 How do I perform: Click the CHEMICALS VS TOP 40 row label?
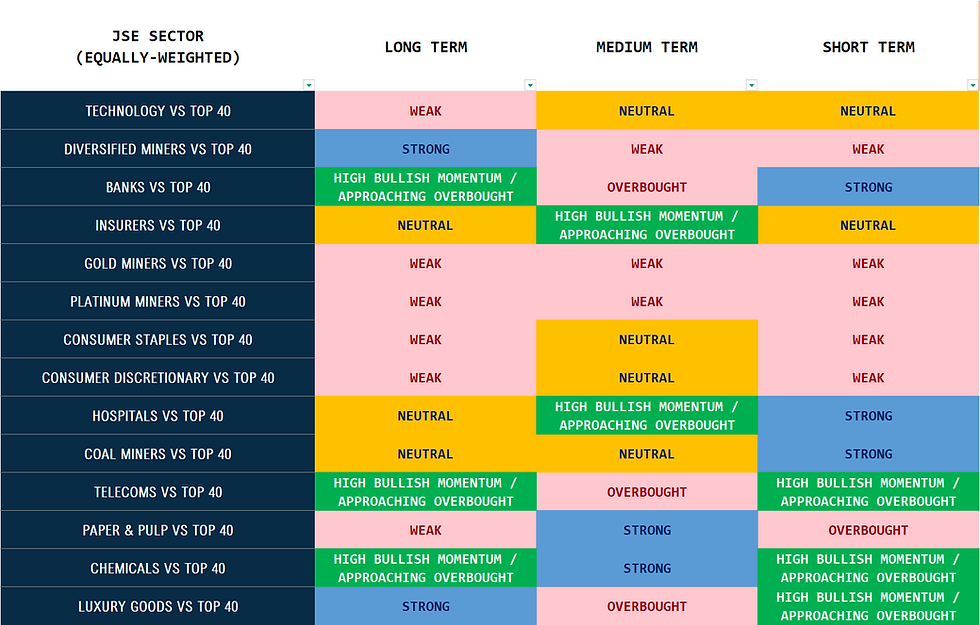pyautogui.click(x=158, y=568)
